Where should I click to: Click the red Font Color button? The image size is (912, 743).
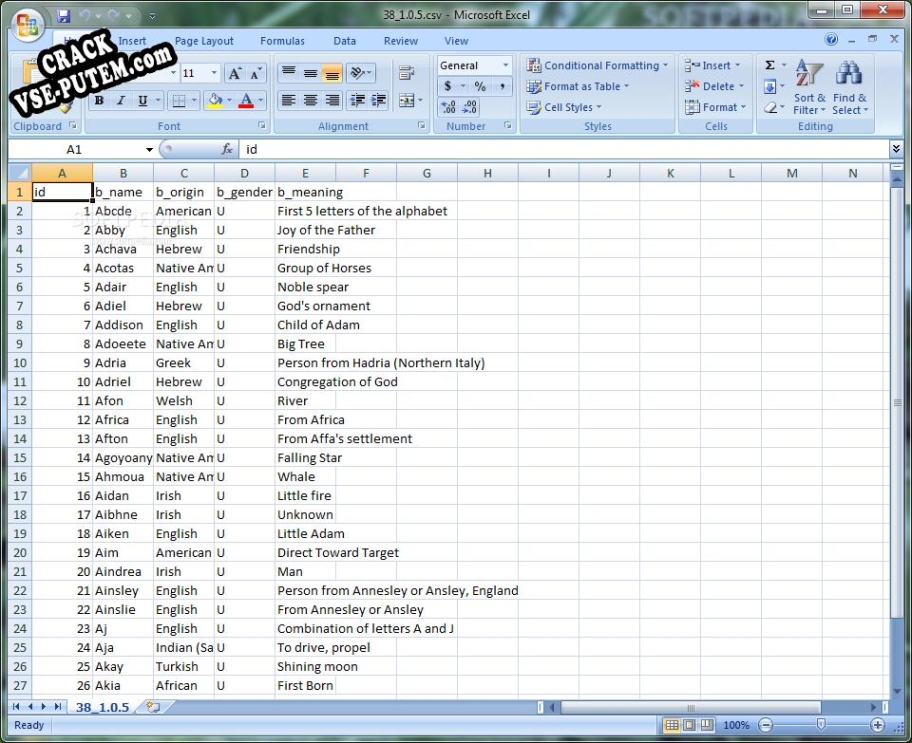click(246, 101)
